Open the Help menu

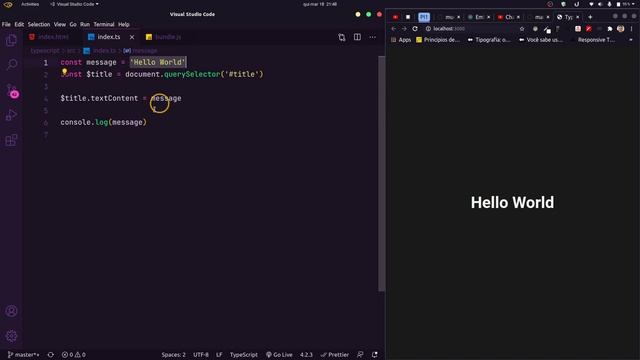pos(124,24)
